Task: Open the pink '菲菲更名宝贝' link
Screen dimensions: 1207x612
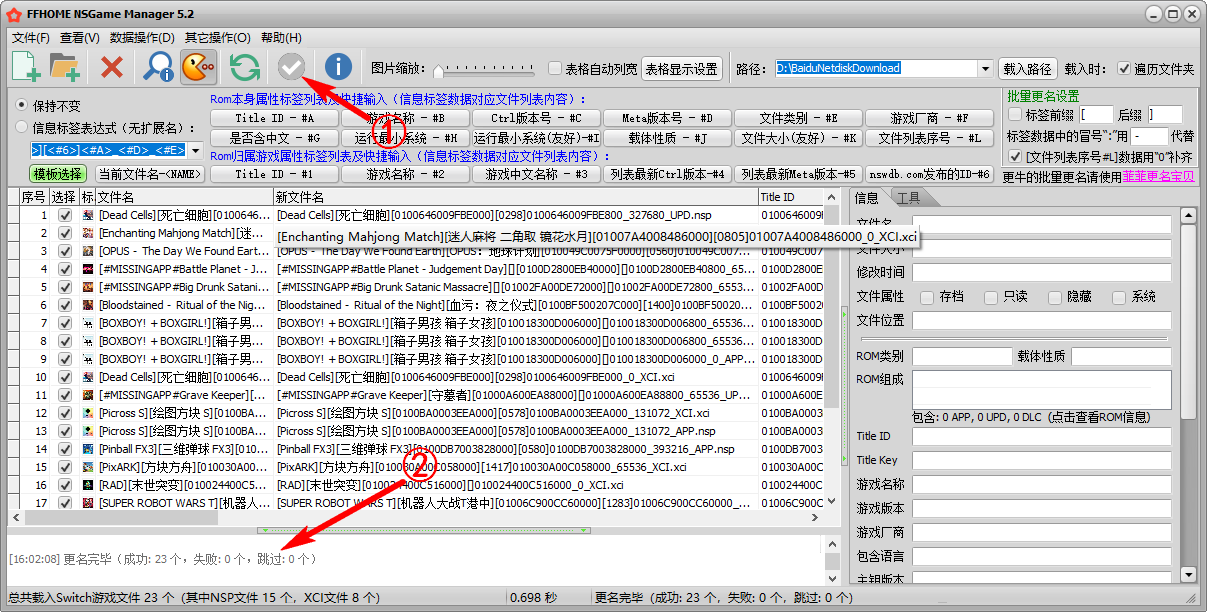Action: tap(1158, 176)
